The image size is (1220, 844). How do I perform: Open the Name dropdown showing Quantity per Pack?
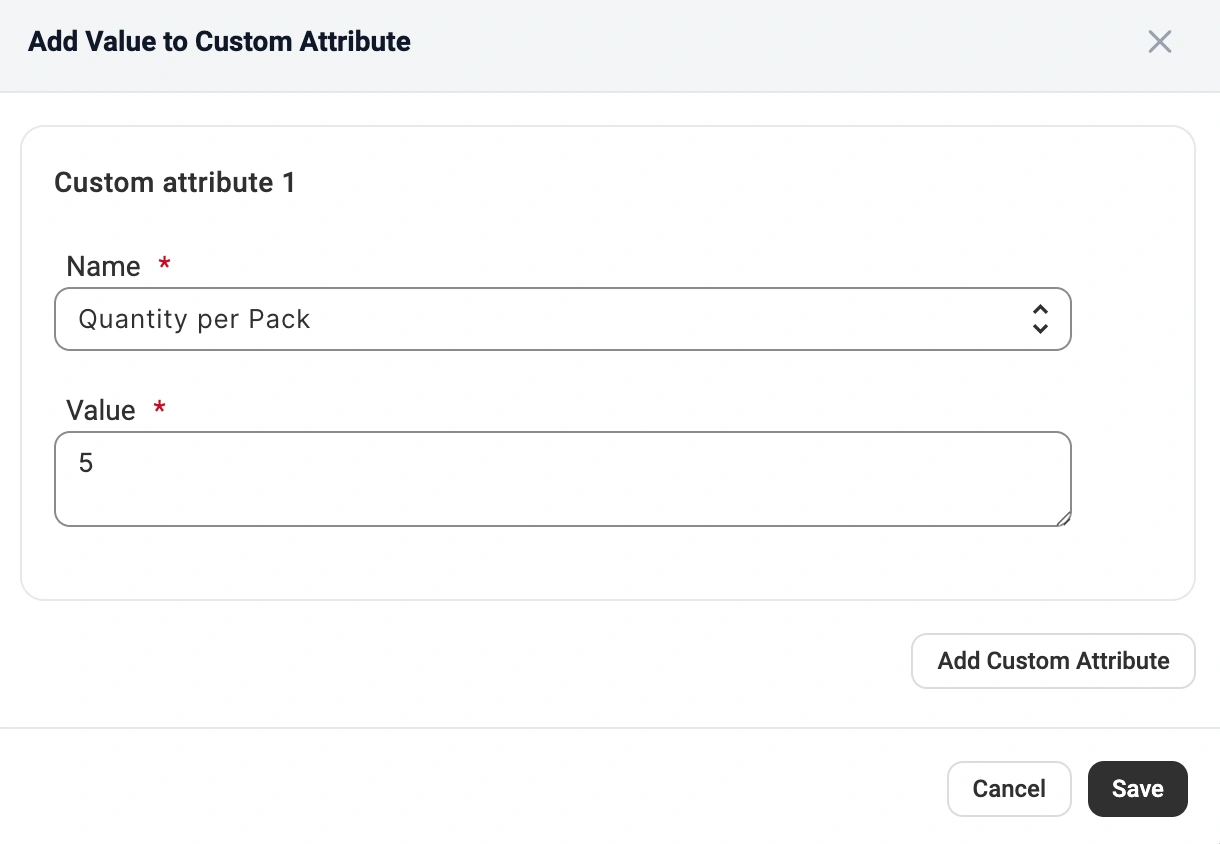point(563,319)
